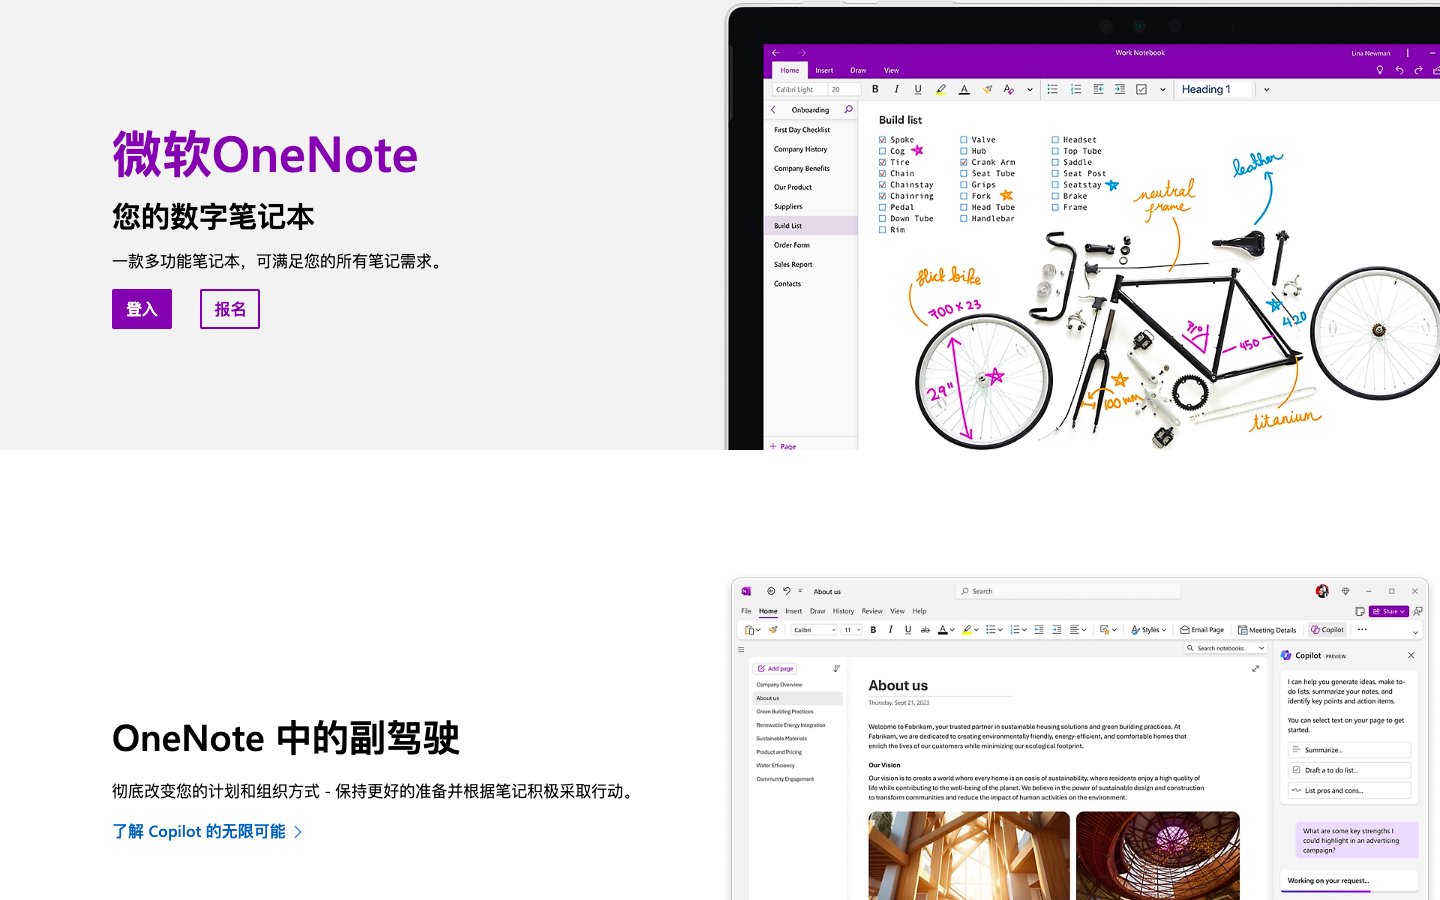The width and height of the screenshot is (1440, 900).
Task: Click the sort pages icon next to Add page
Action: click(x=837, y=668)
